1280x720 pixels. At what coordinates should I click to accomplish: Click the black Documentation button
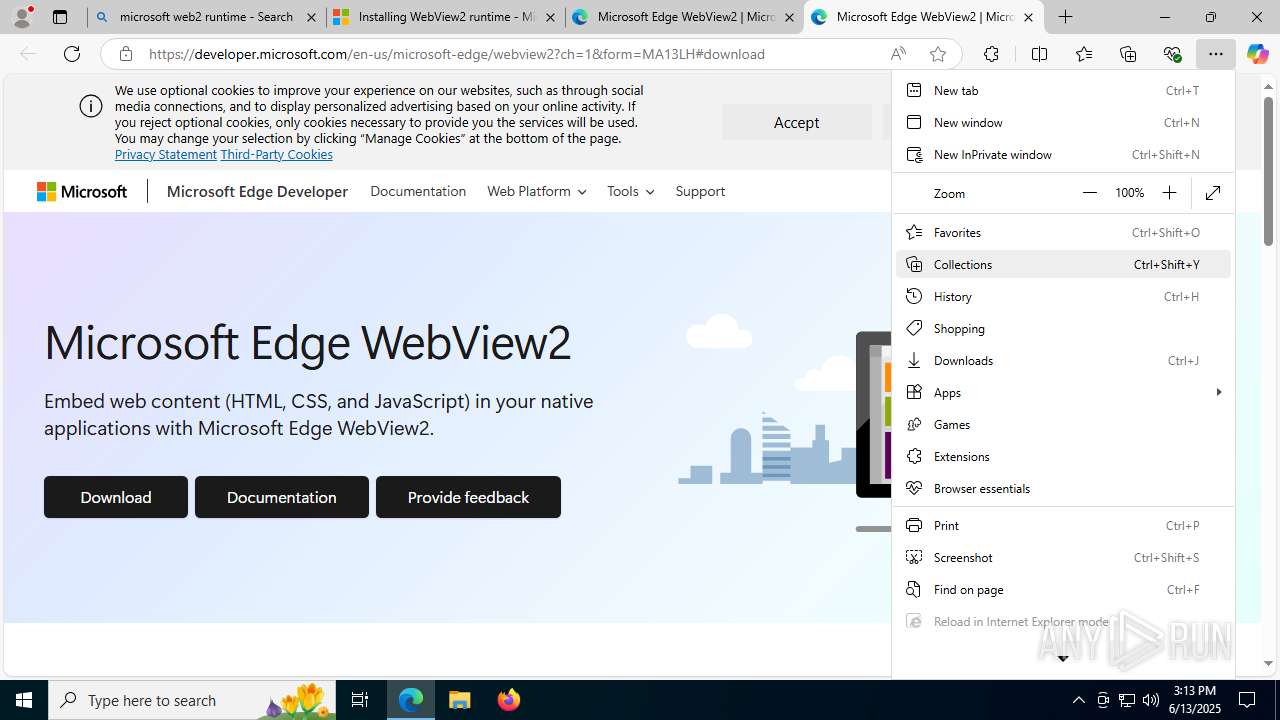282,497
